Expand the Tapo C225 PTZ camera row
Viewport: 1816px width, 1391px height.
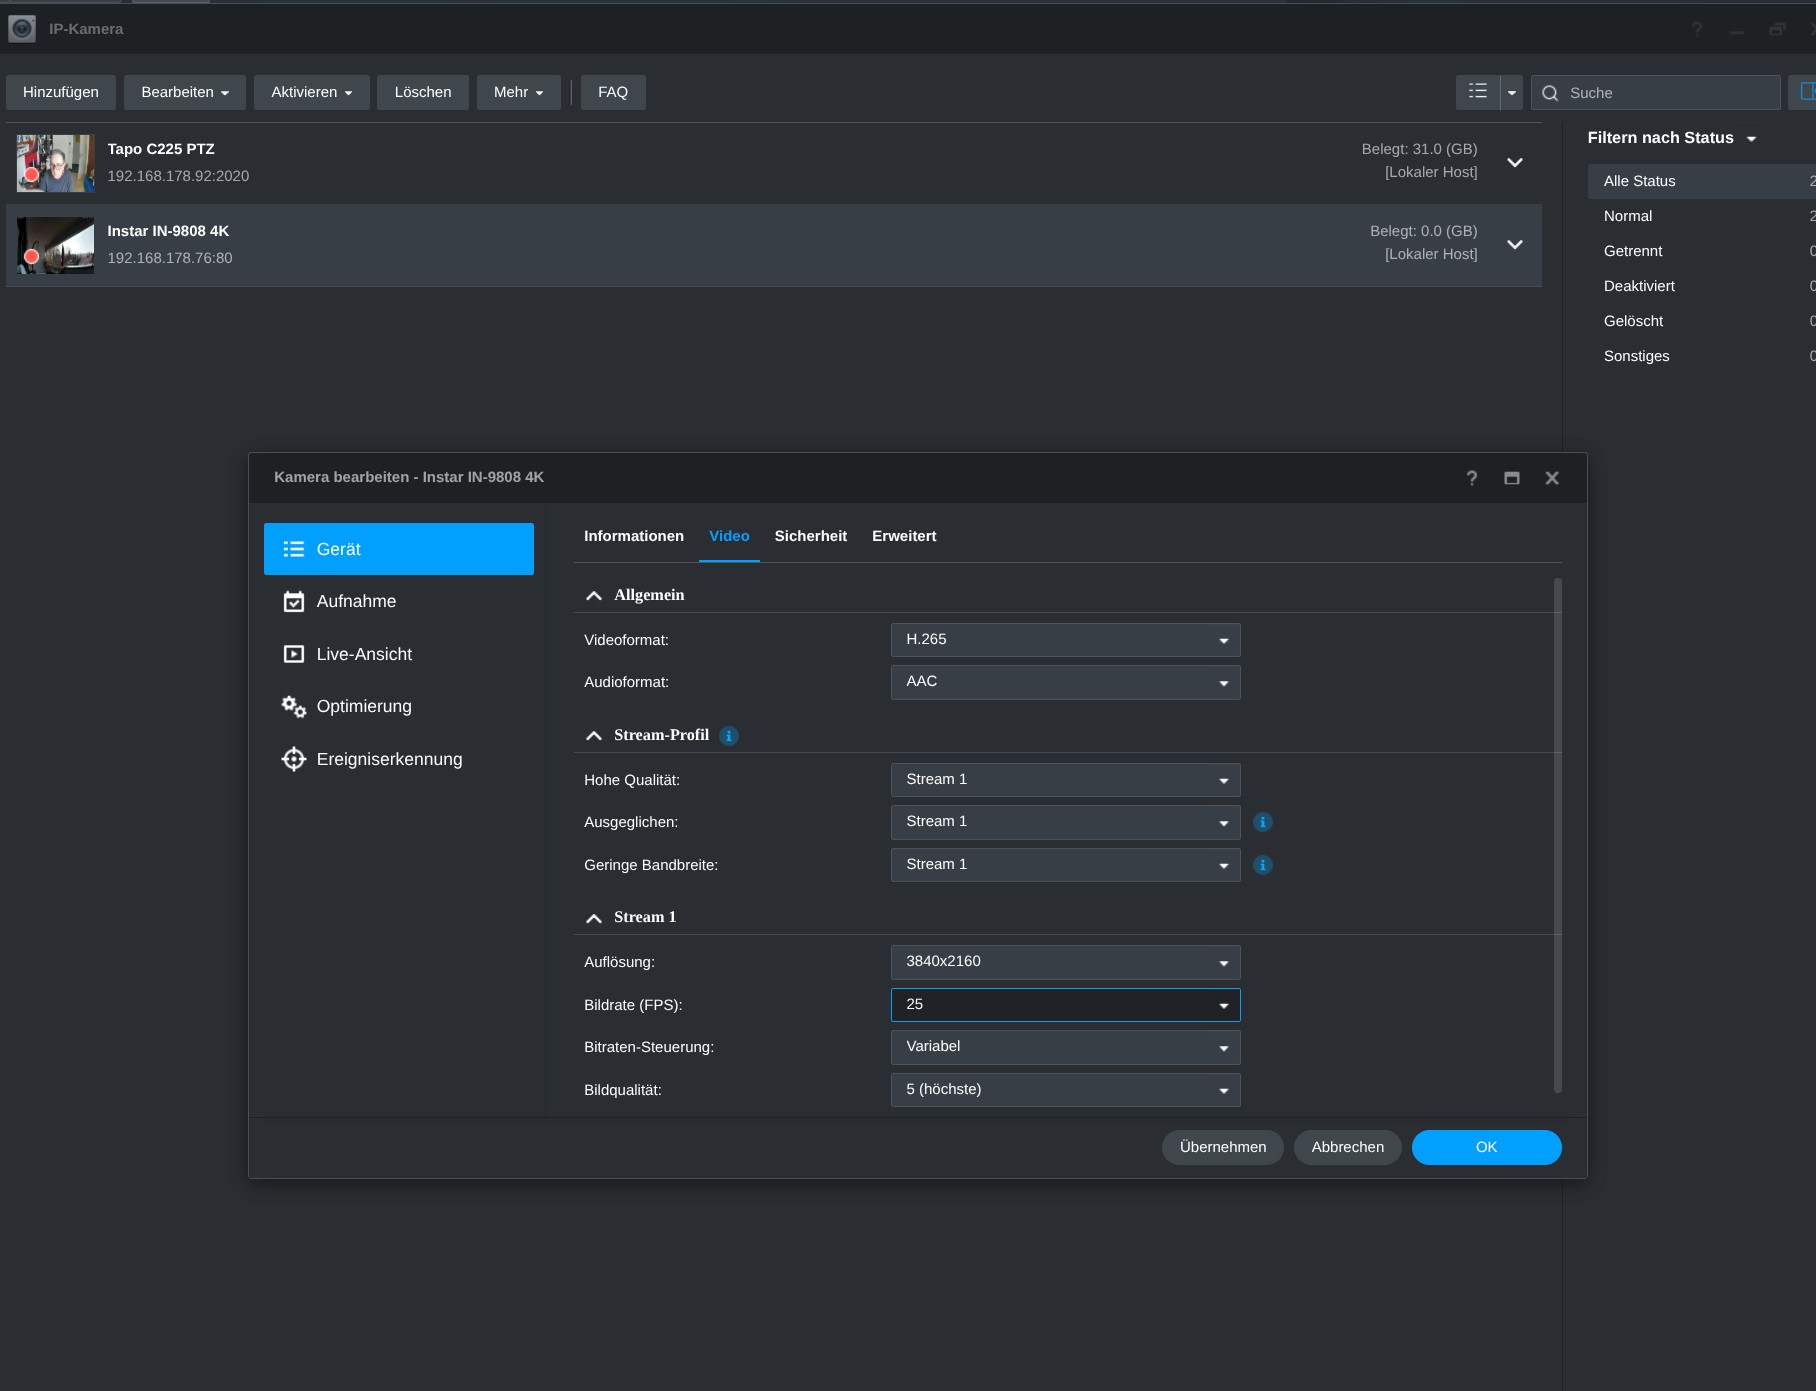(1514, 163)
